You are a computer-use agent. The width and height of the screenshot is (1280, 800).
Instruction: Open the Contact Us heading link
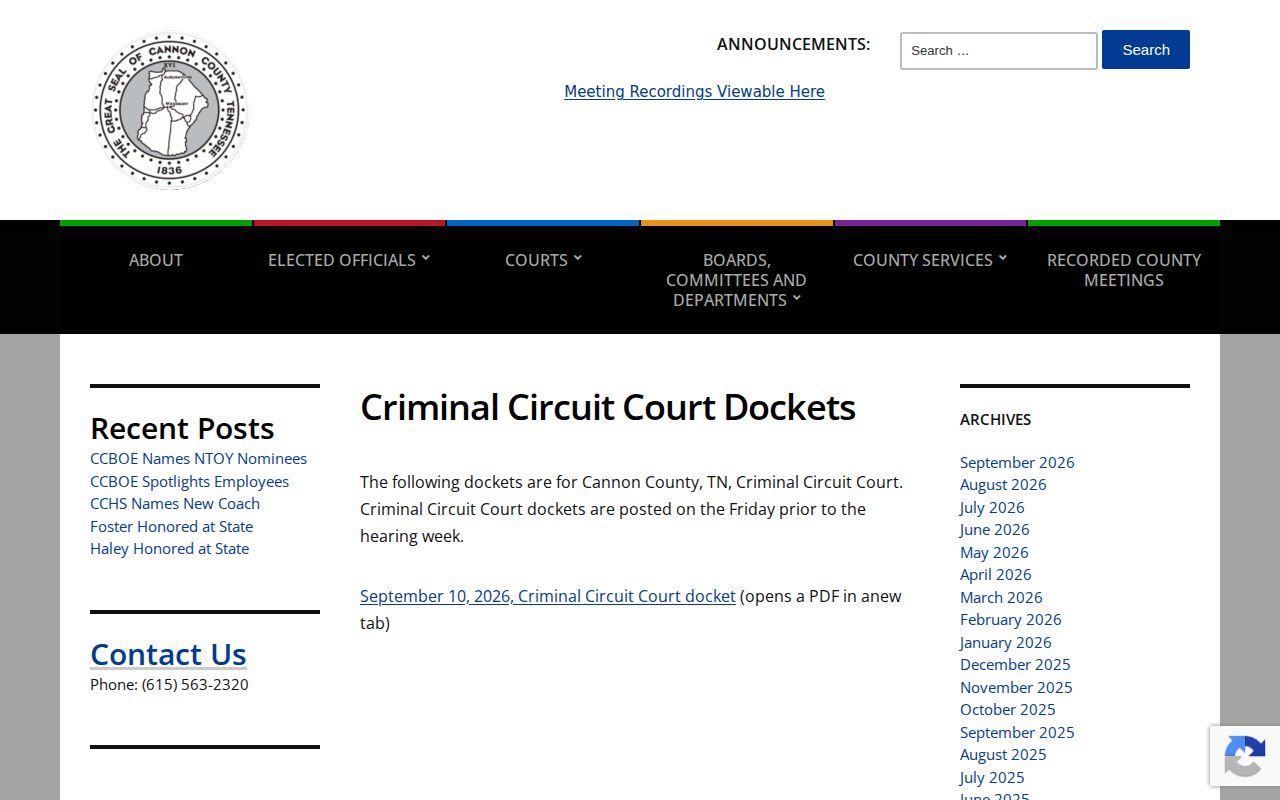click(x=168, y=654)
